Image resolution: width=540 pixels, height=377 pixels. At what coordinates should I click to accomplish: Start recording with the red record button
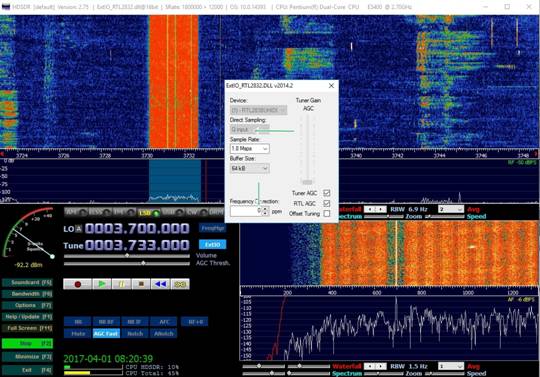coord(77,284)
